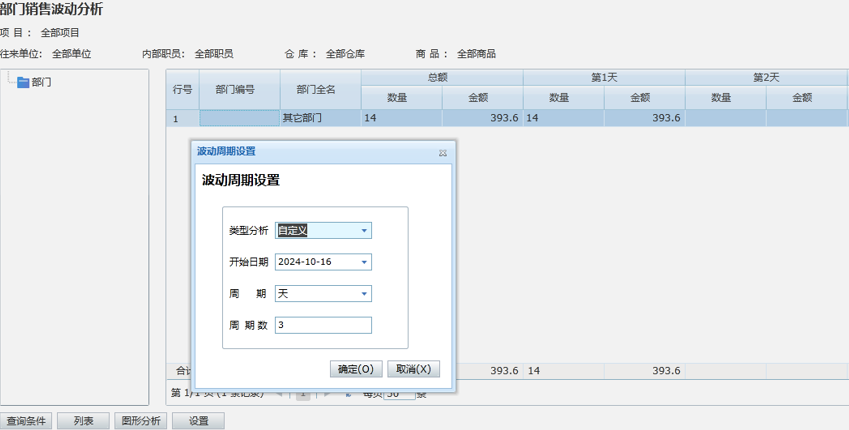Click the 行号 column header

(182, 89)
